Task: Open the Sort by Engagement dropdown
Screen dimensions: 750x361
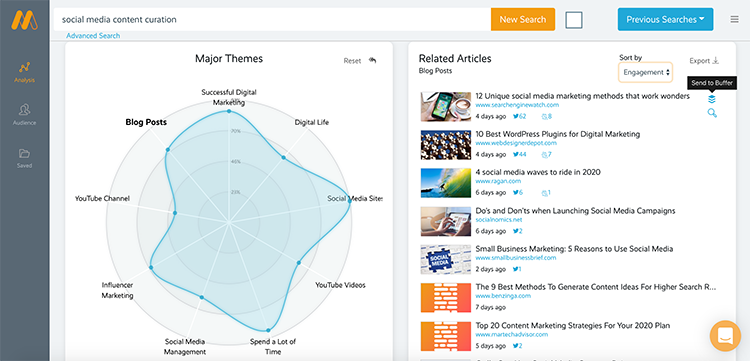Action: pos(645,73)
